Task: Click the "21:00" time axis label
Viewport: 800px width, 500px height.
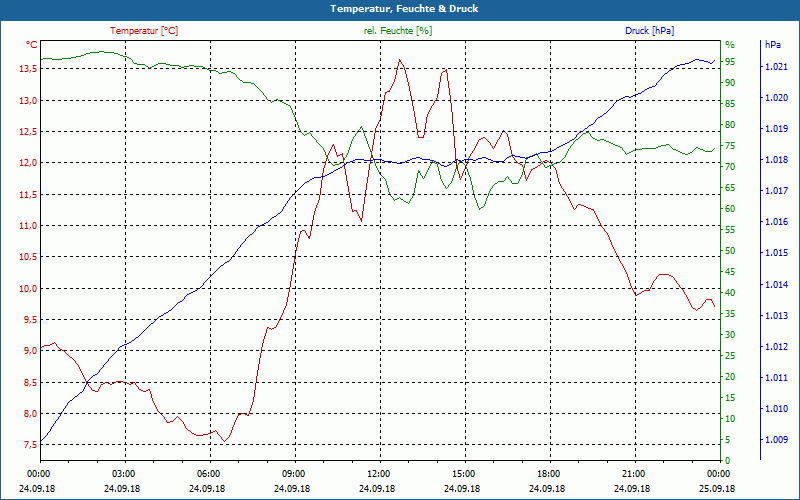Action: coord(632,474)
